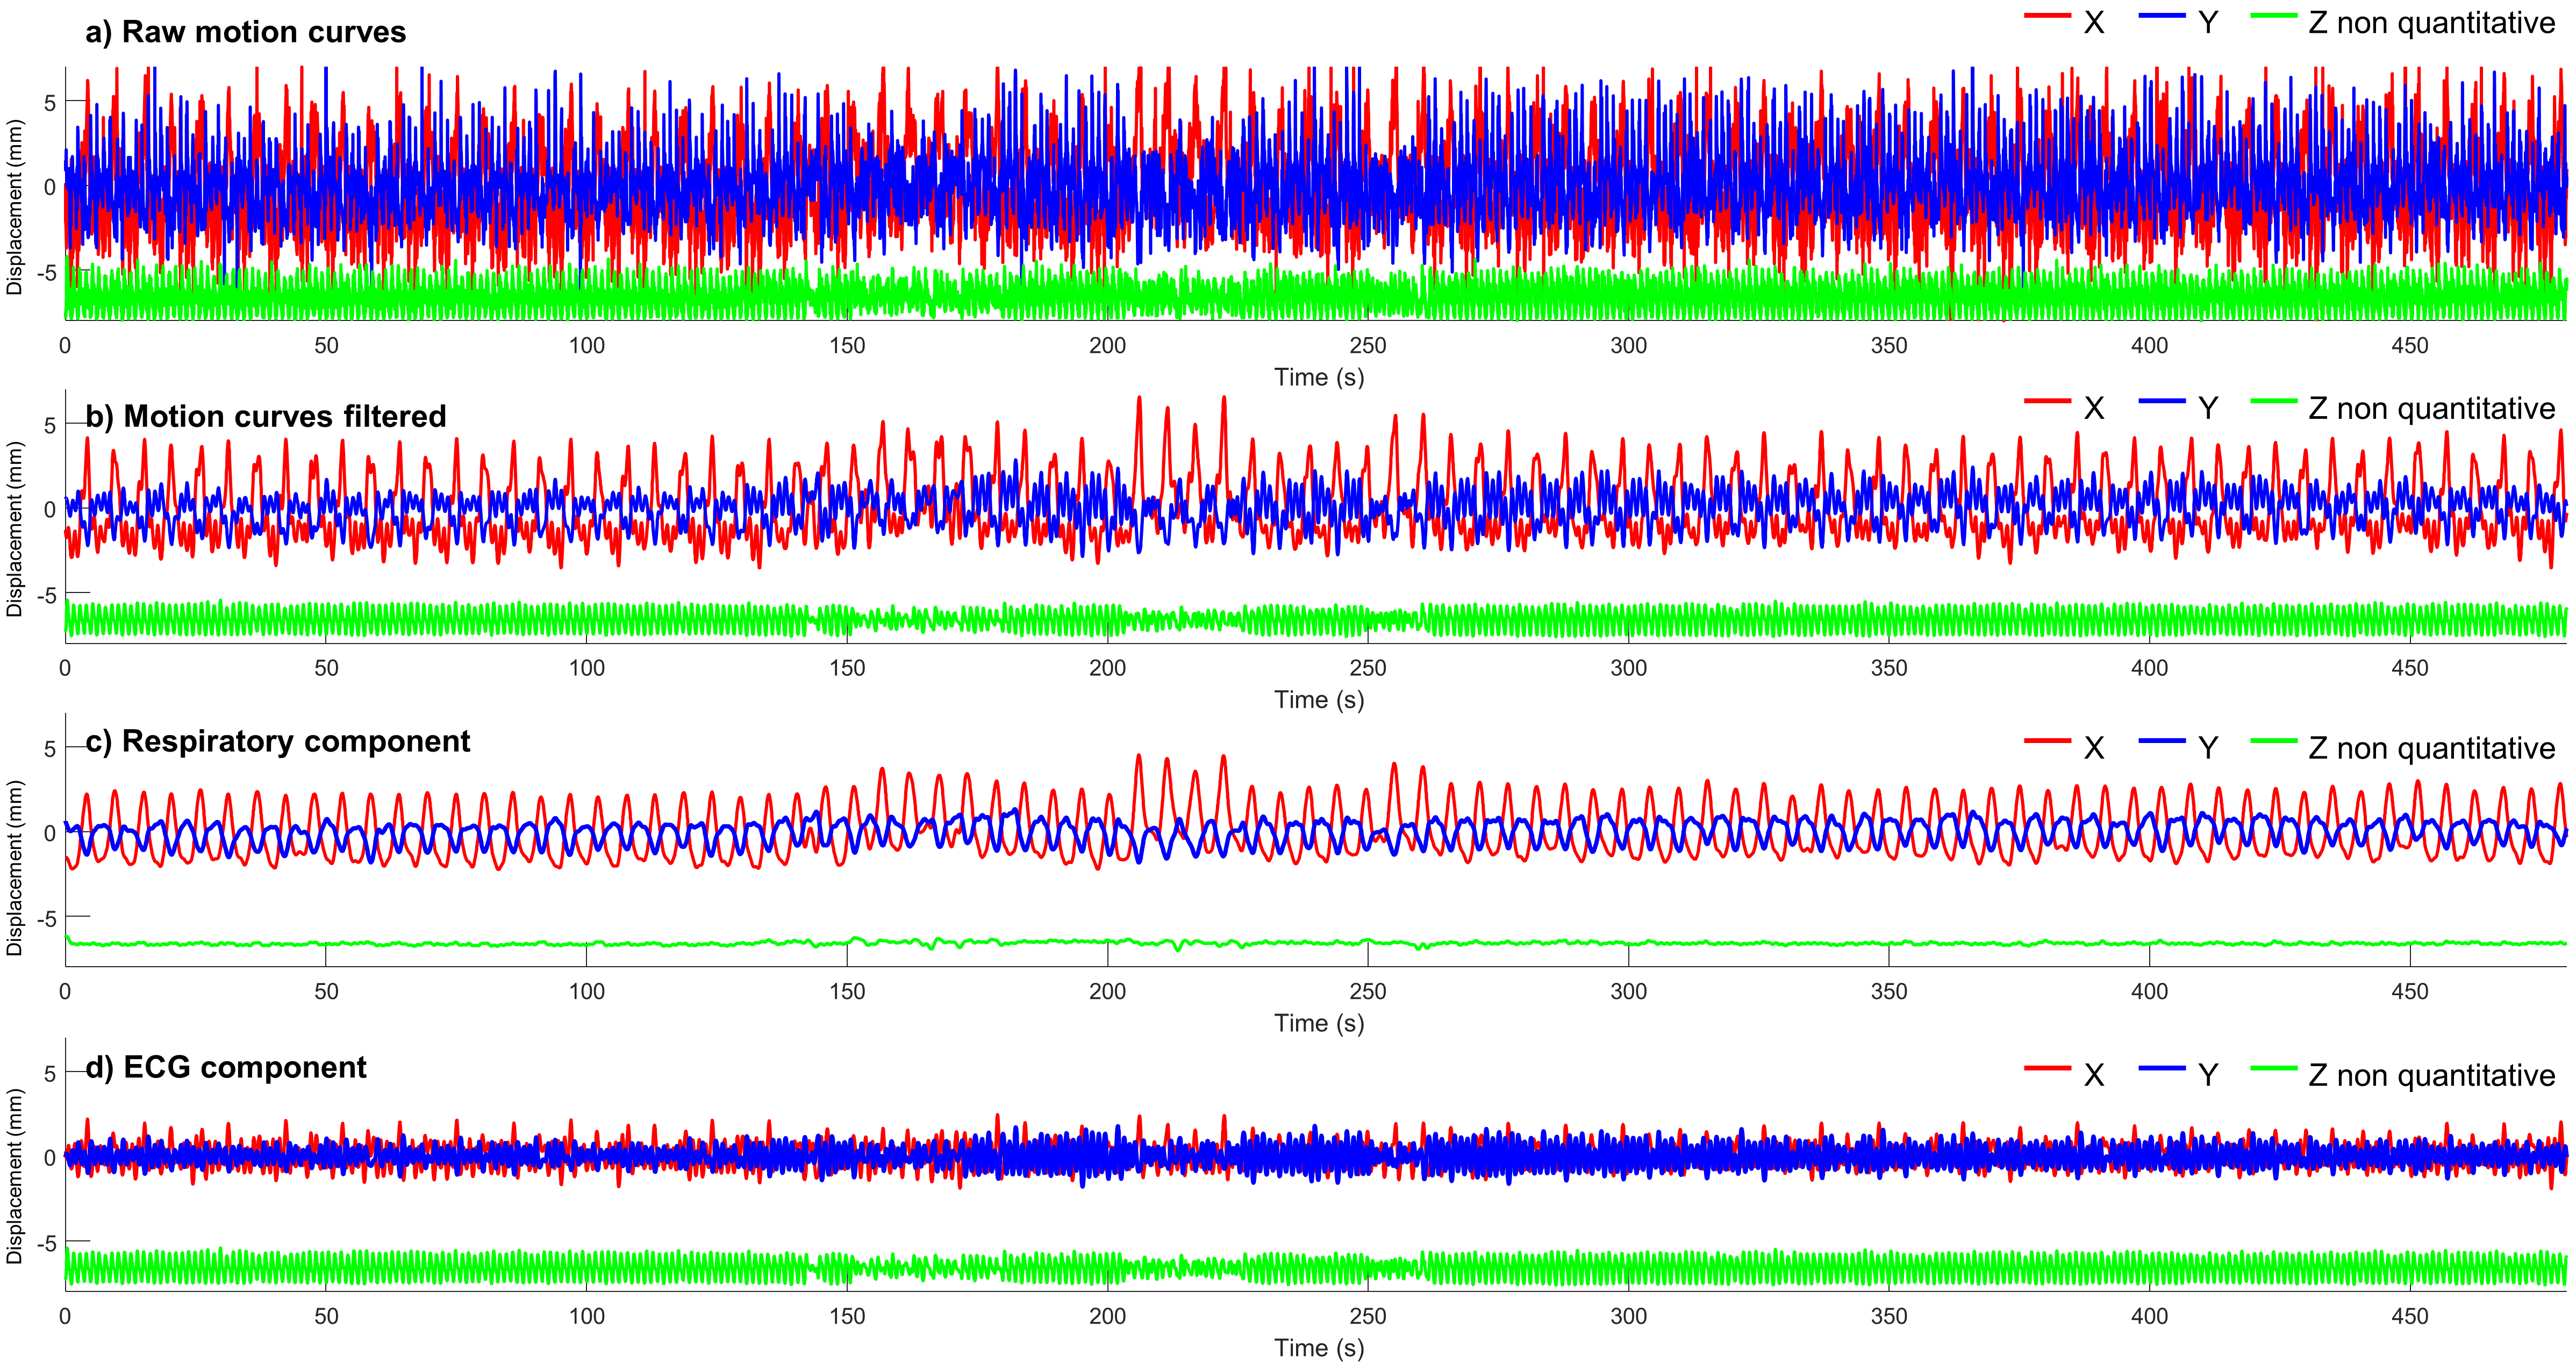Viewport: 2576px width, 1364px height.
Task: Click the blue Y legend line in panel a
Action: [2162, 15]
